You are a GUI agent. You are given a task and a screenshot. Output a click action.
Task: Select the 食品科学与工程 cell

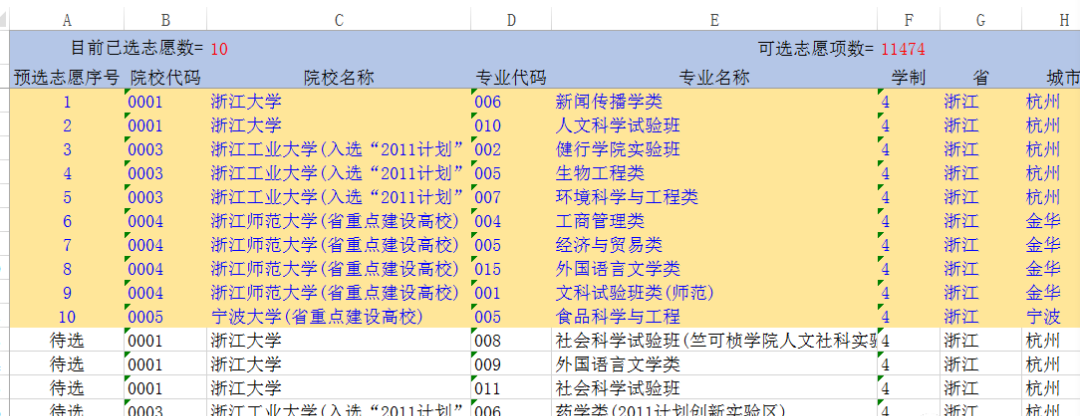tap(617, 317)
